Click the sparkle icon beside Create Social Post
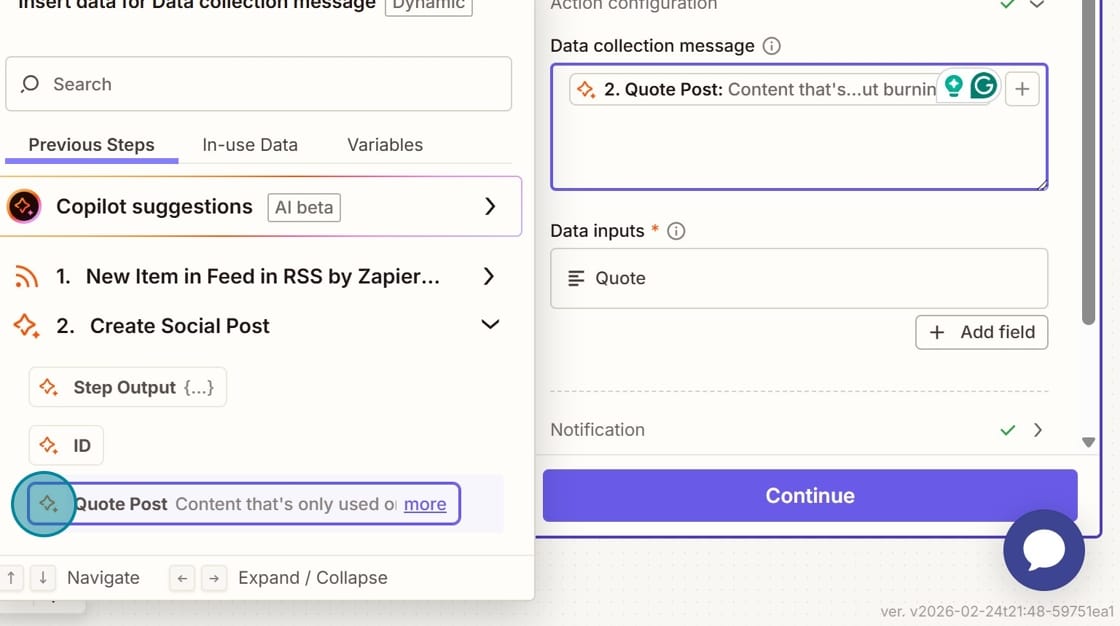 pos(27,325)
